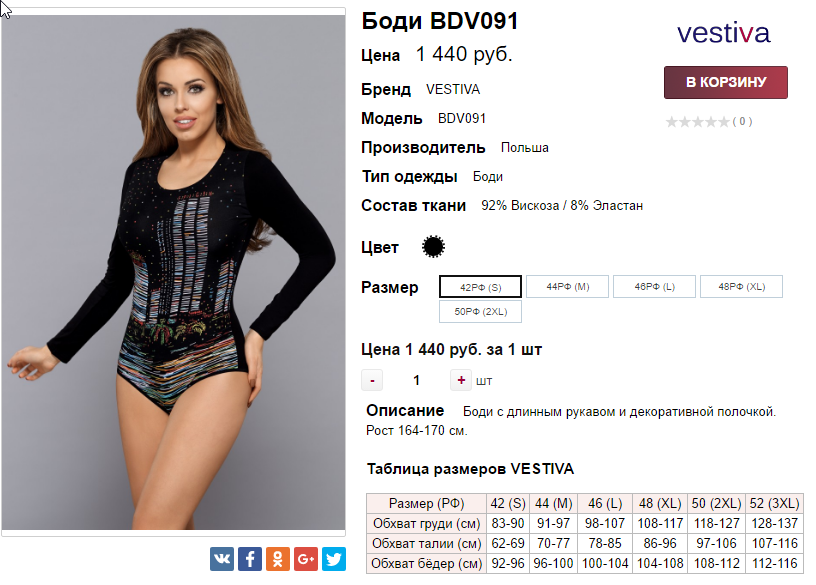Click the reviews count (0)
The image size is (816, 585).
(742, 122)
